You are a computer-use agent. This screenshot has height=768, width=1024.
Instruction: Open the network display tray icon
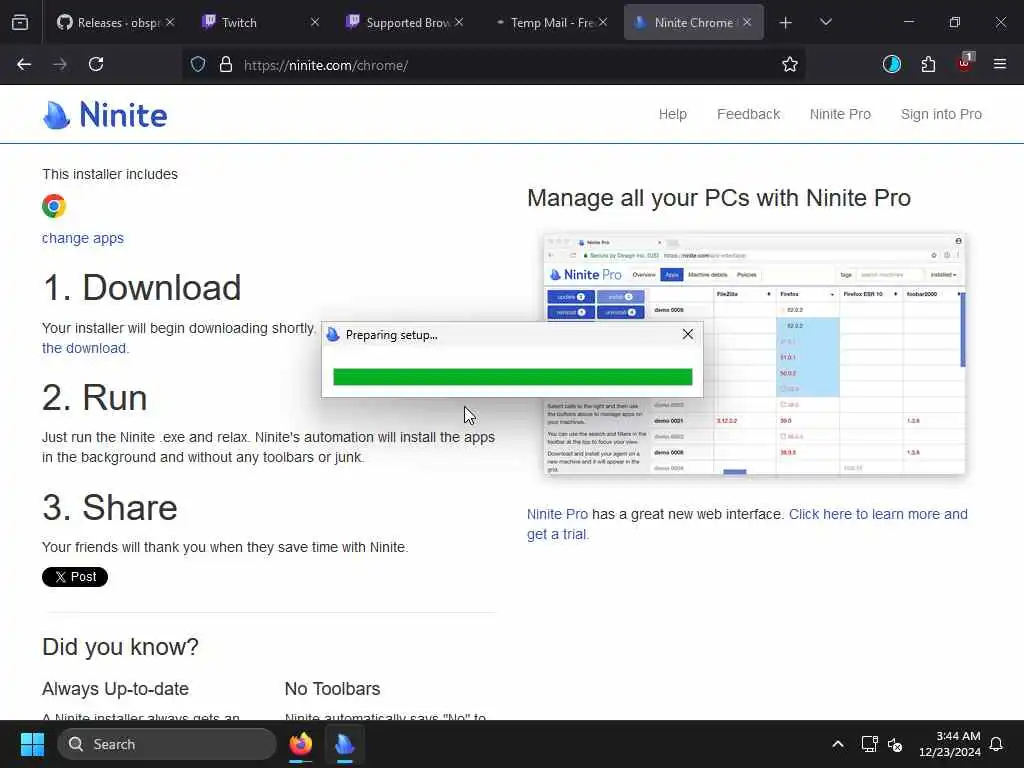pos(869,744)
